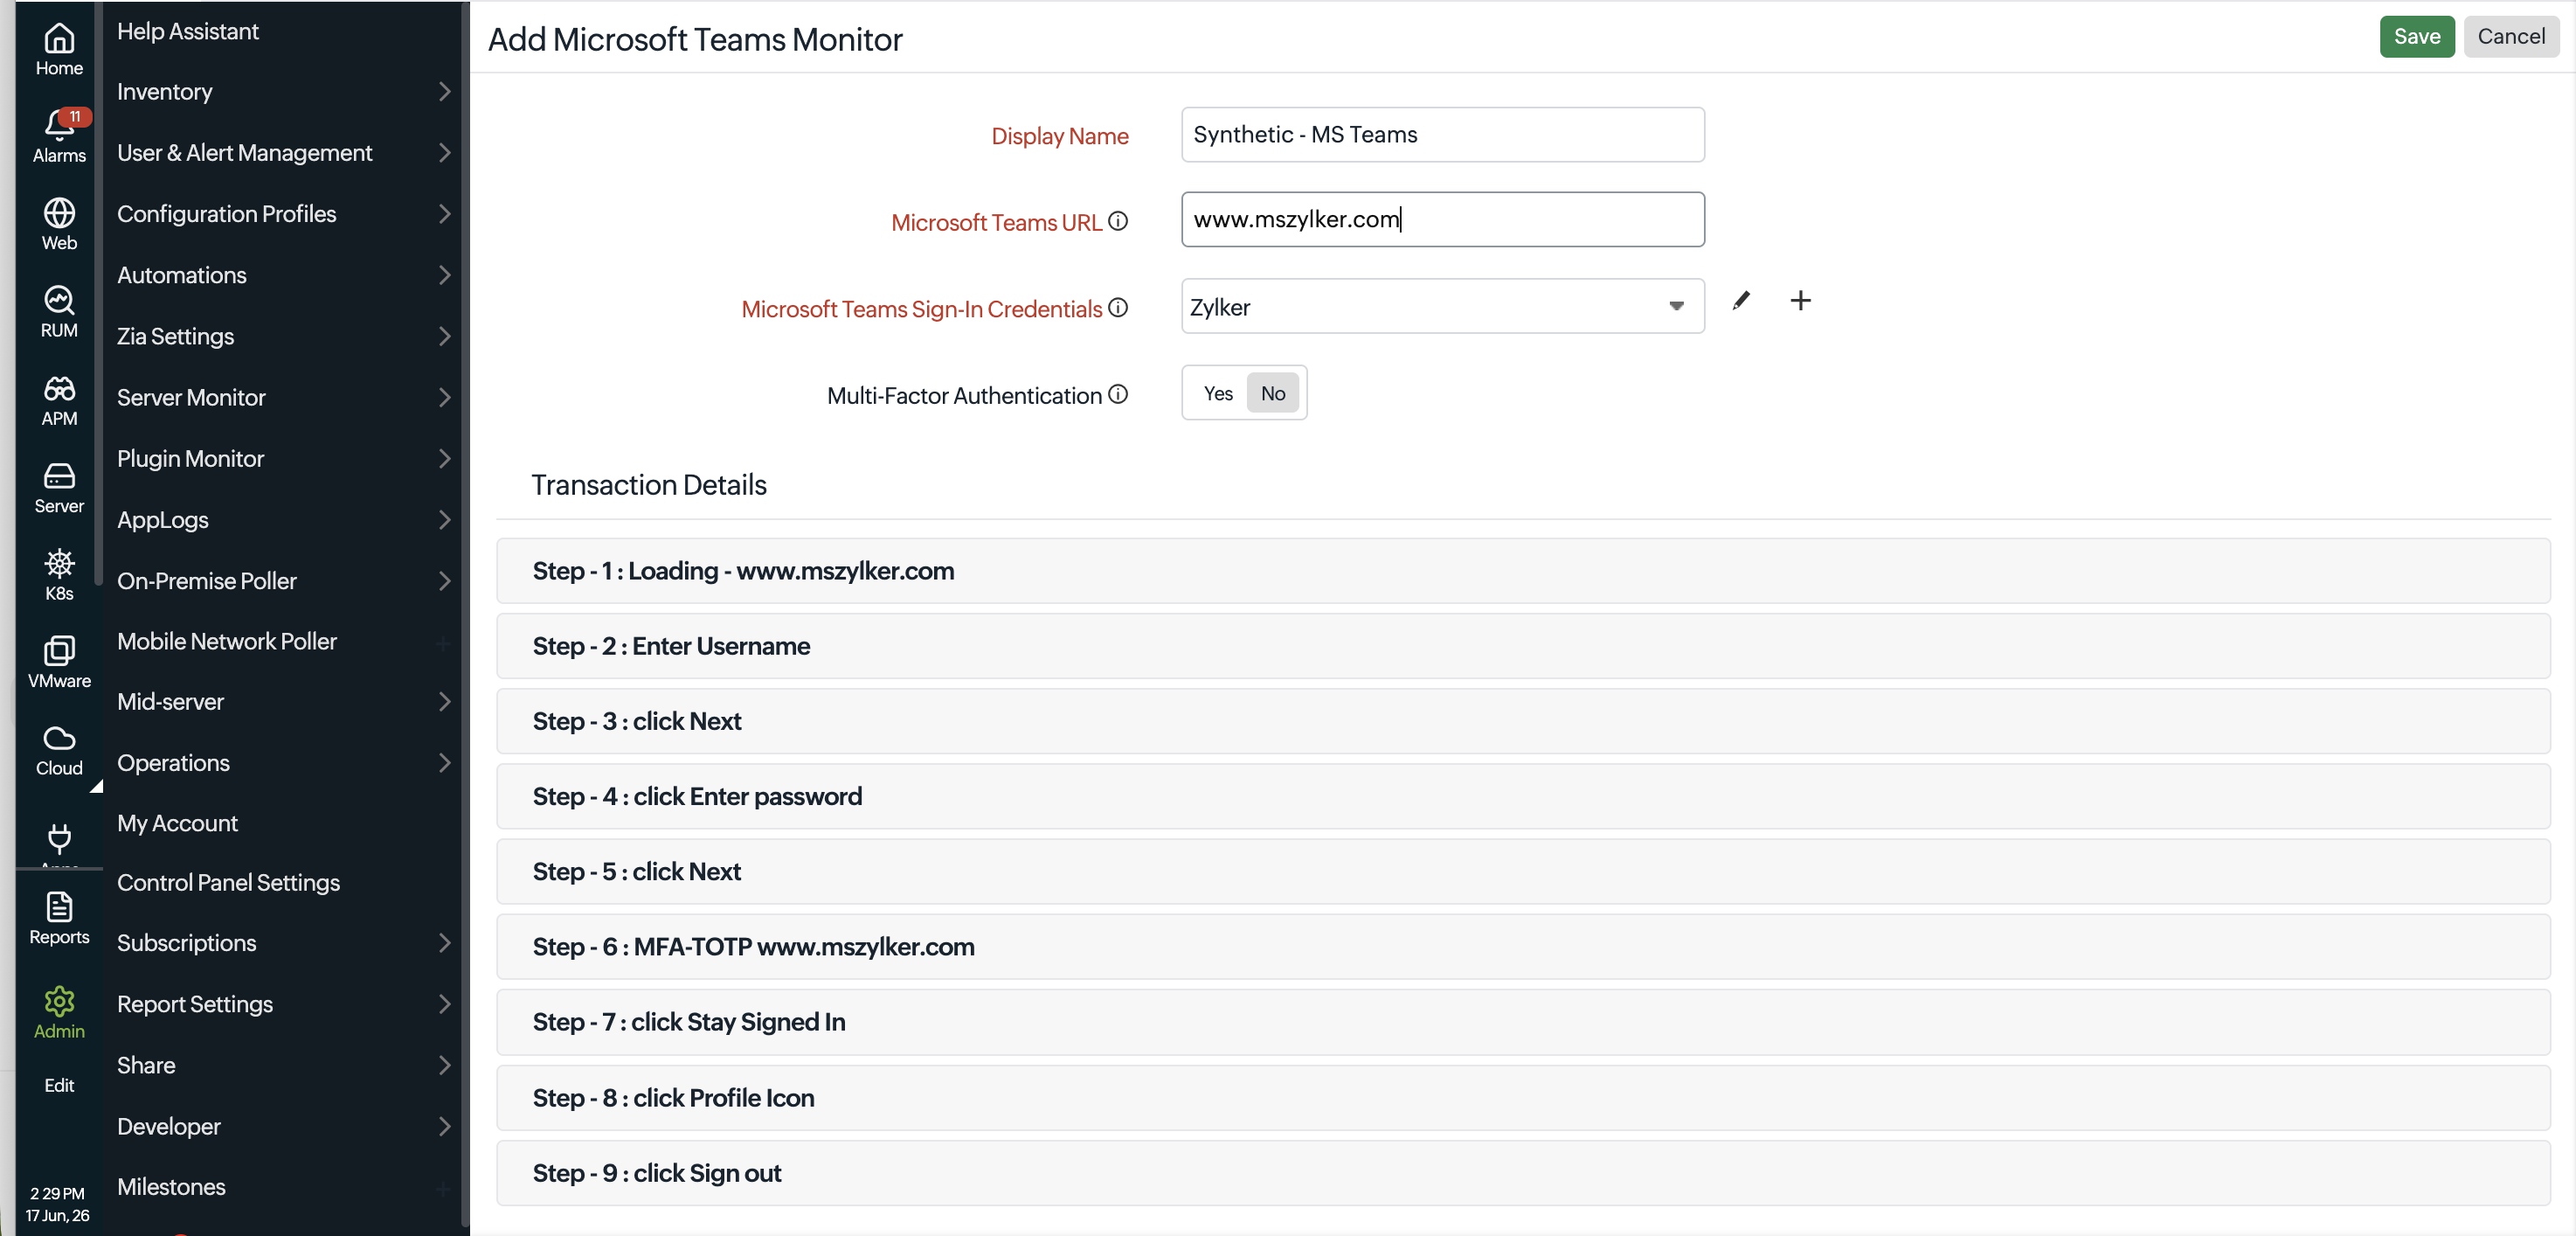Show info for Multi-Factor Authentication
2576x1236 pixels.
click(x=1118, y=394)
